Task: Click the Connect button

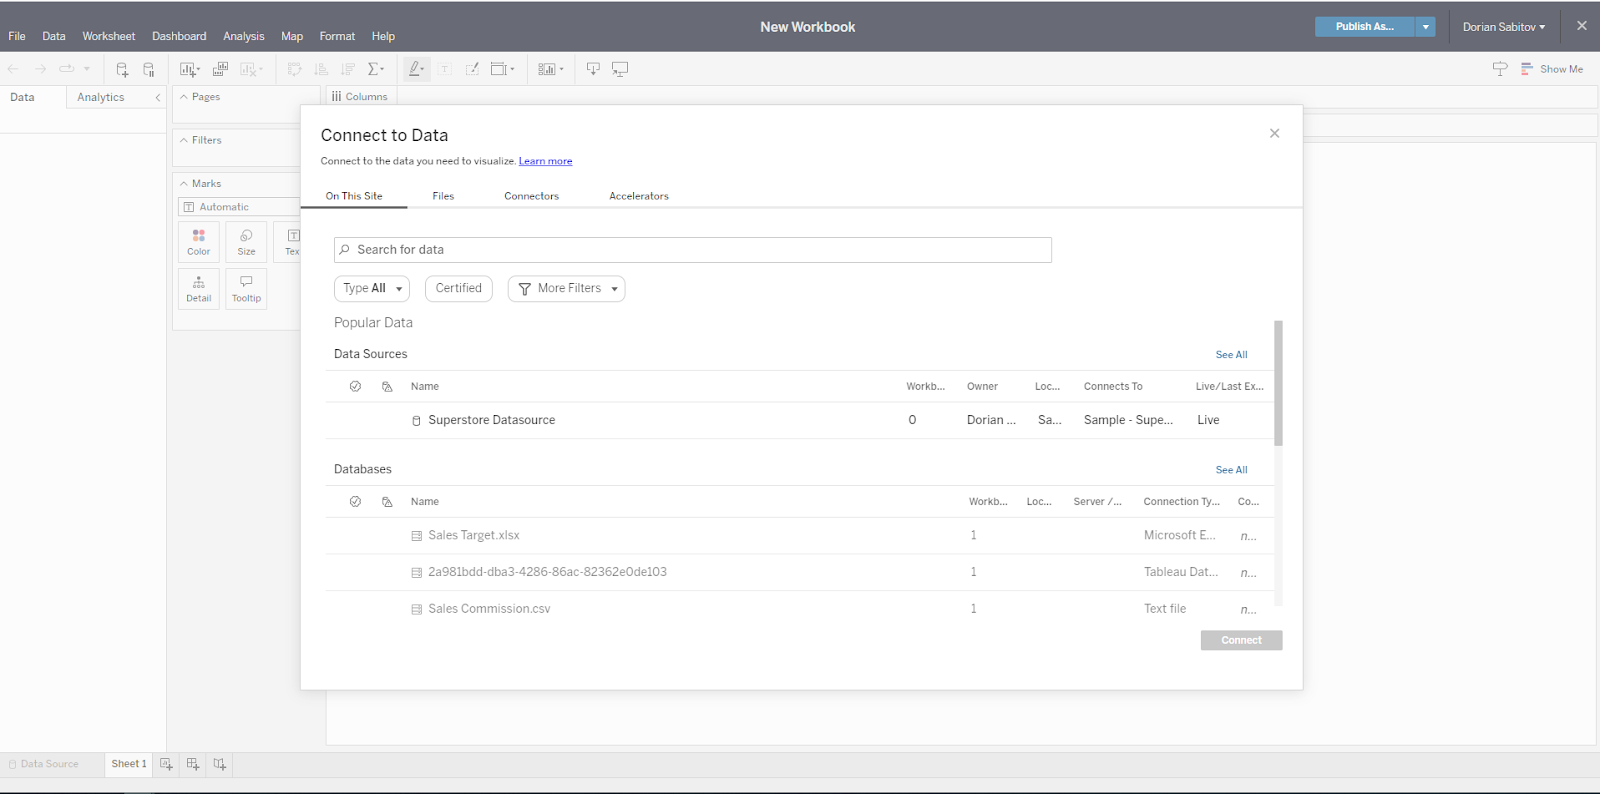Action: click(x=1241, y=640)
